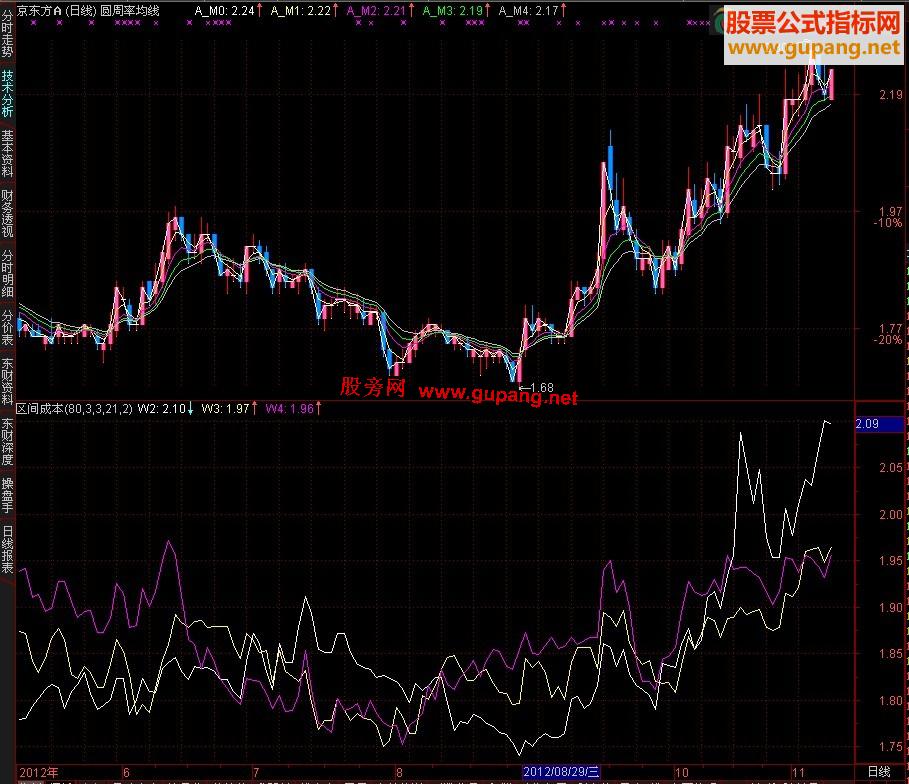Screen dimensions: 909x784
Task: Click the 1.85 indicator axis label
Action: (890, 654)
